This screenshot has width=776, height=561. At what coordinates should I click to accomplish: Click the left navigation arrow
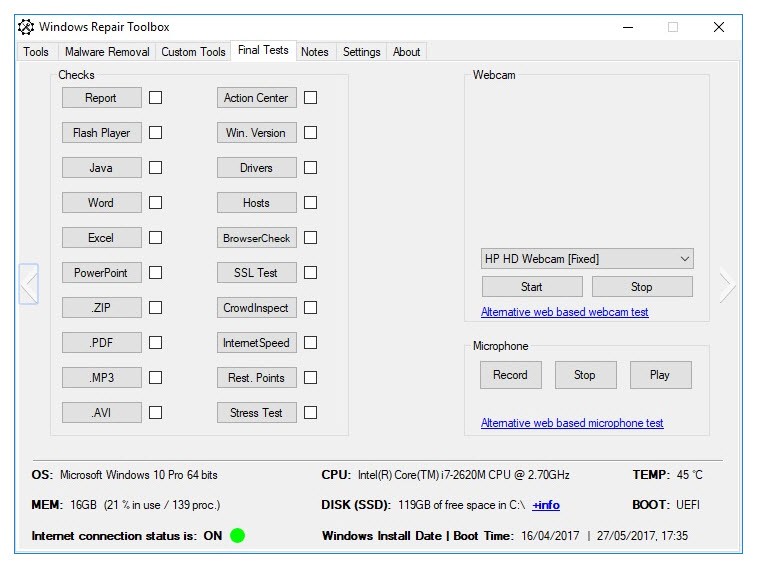click(29, 284)
